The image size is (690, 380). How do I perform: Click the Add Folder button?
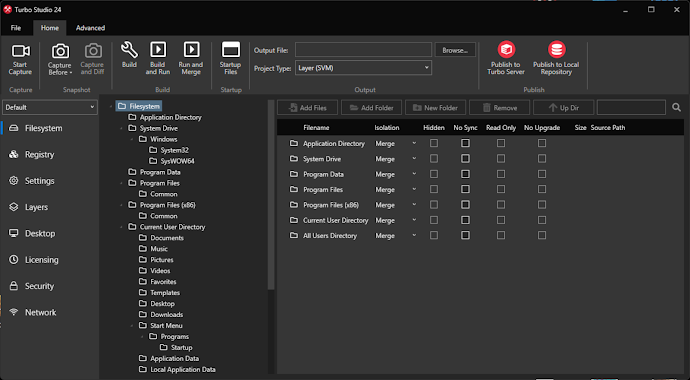(371, 108)
